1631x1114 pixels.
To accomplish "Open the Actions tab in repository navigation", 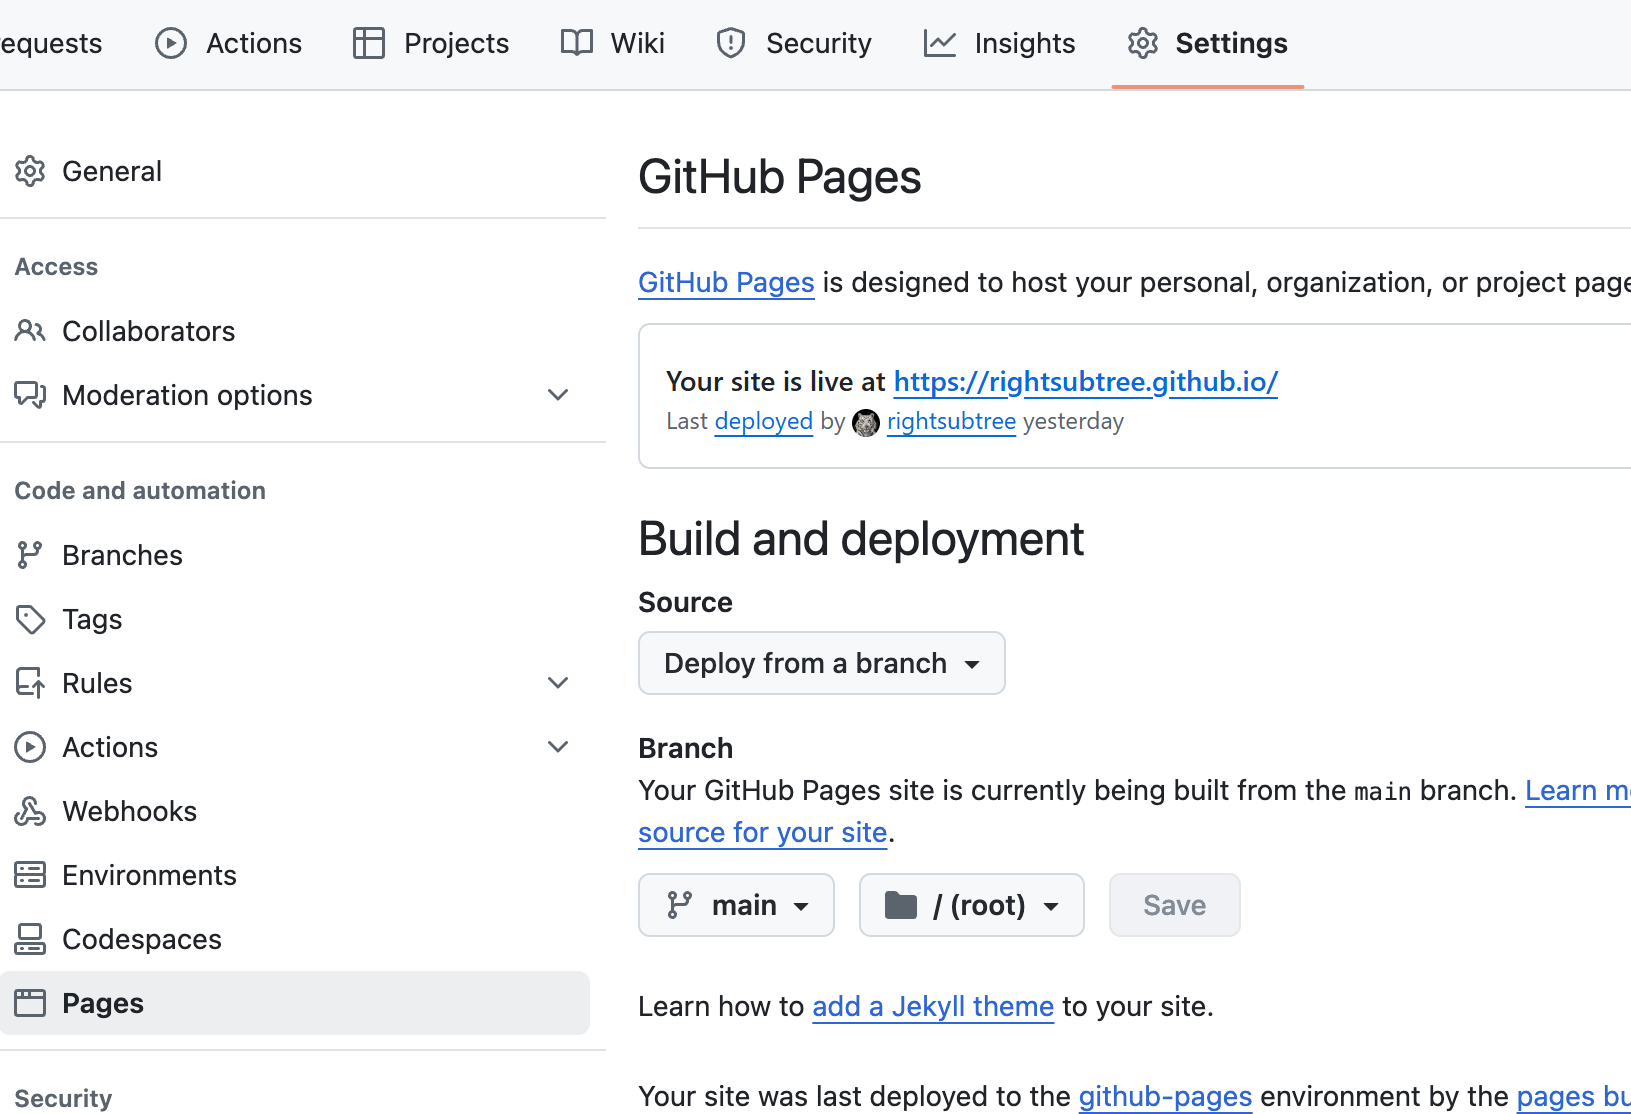I will 228,43.
